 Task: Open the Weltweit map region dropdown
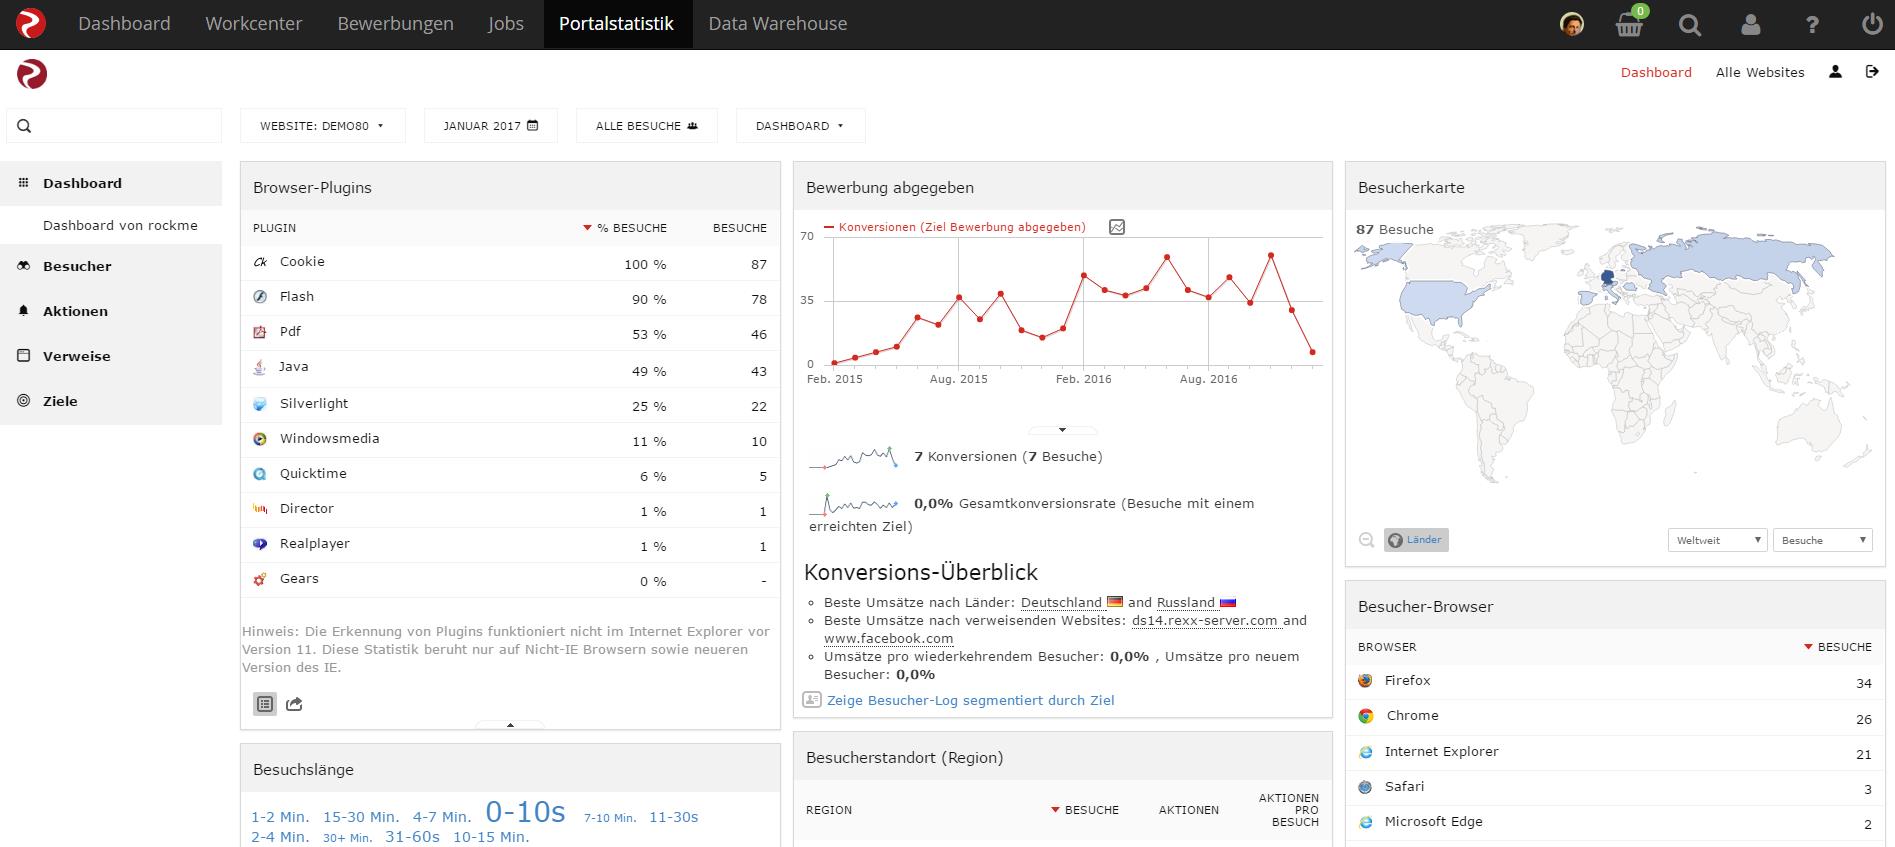click(x=1718, y=540)
